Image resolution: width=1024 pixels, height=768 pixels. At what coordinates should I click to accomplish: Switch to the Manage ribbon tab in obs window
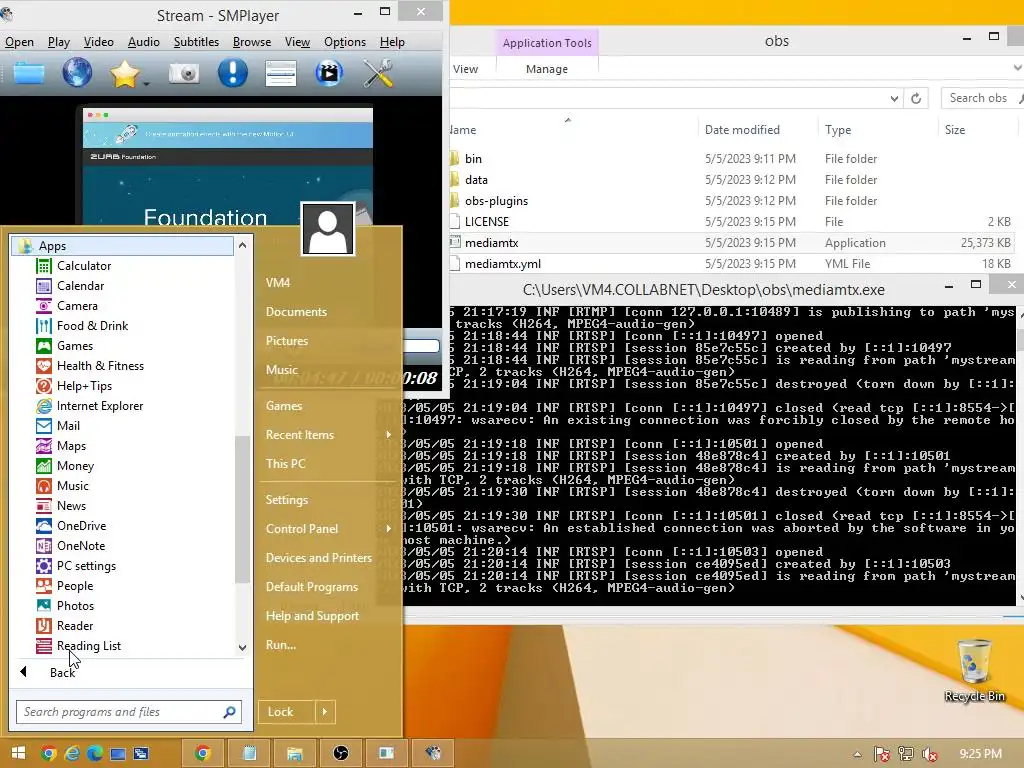(547, 69)
